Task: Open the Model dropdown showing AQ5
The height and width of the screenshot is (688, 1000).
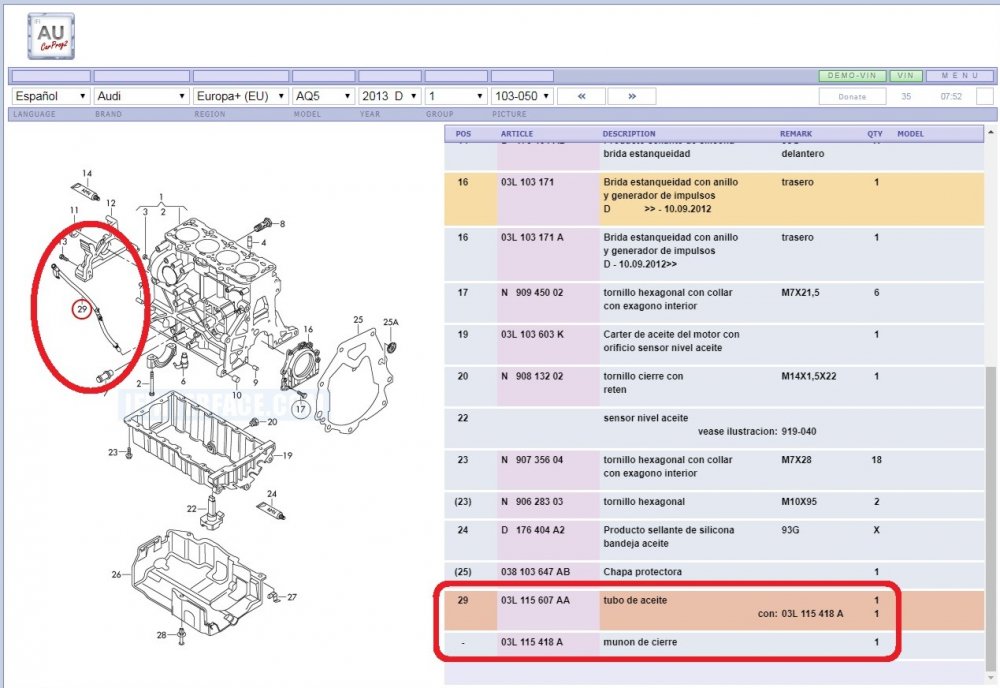Action: pyautogui.click(x=324, y=96)
